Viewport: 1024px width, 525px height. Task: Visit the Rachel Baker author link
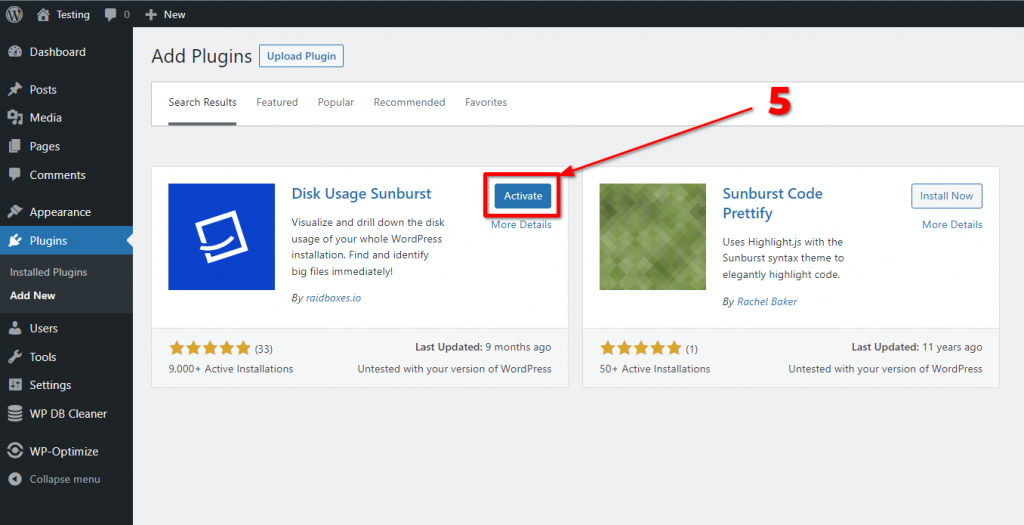click(x=767, y=302)
